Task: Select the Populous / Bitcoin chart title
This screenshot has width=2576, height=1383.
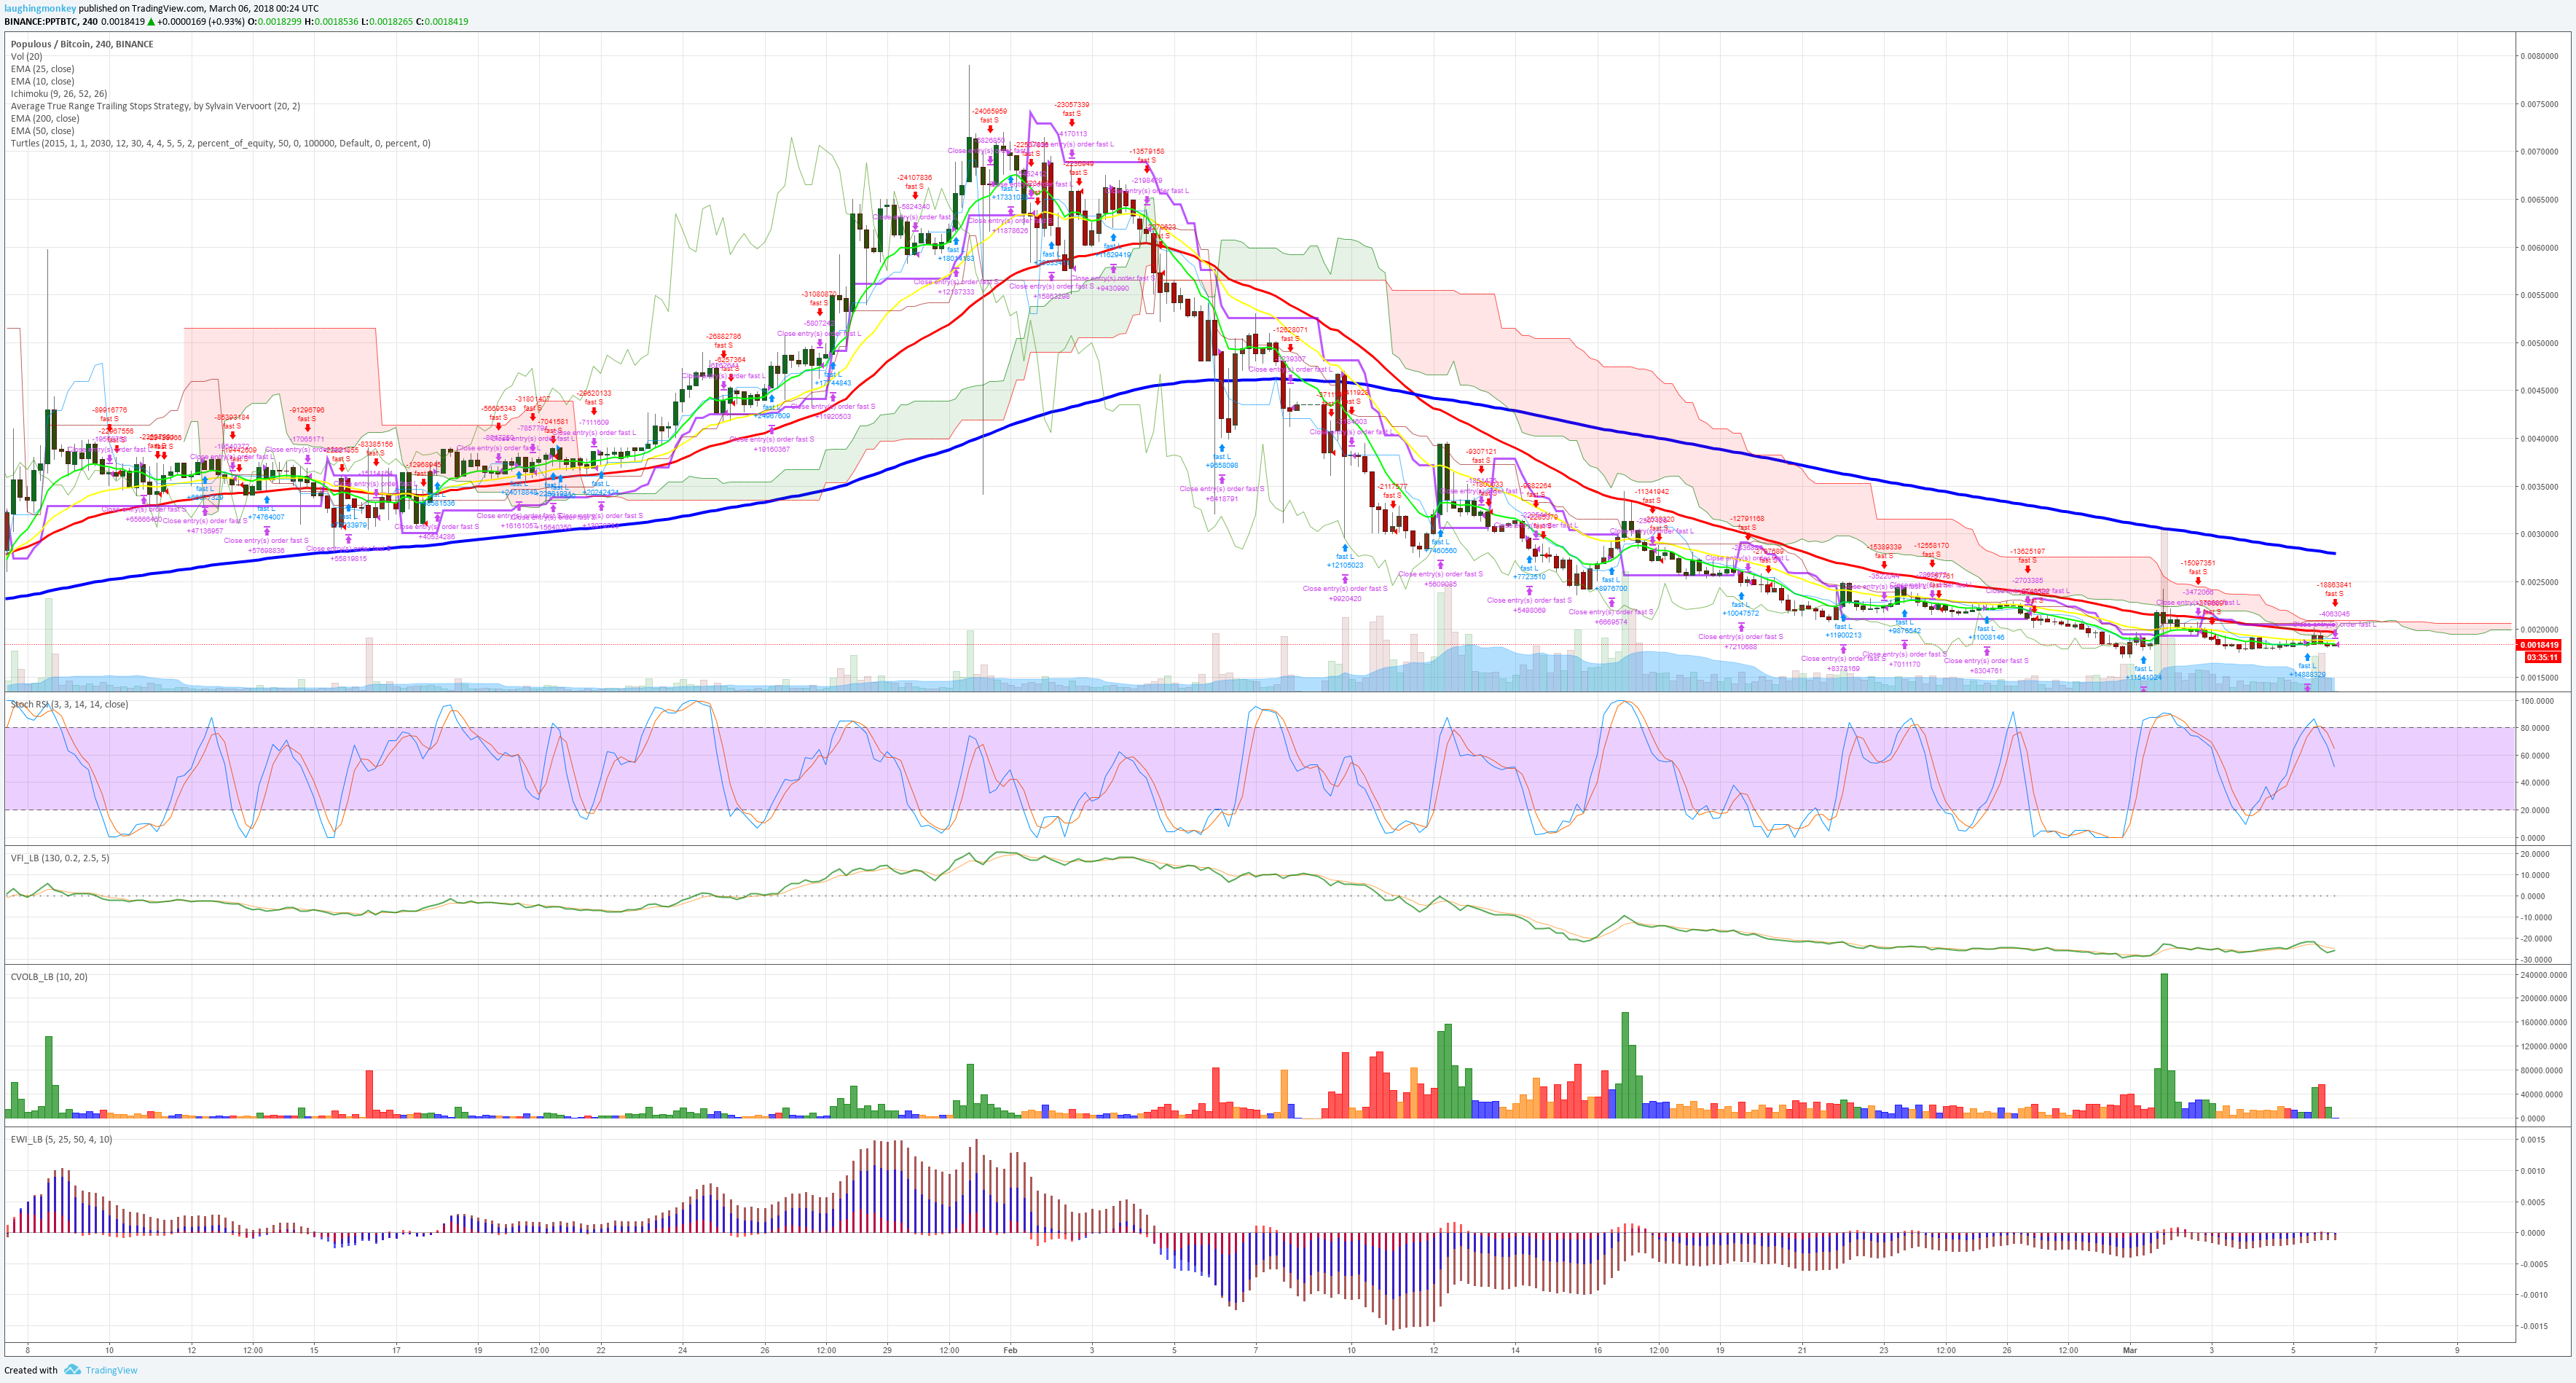Action: tap(82, 44)
